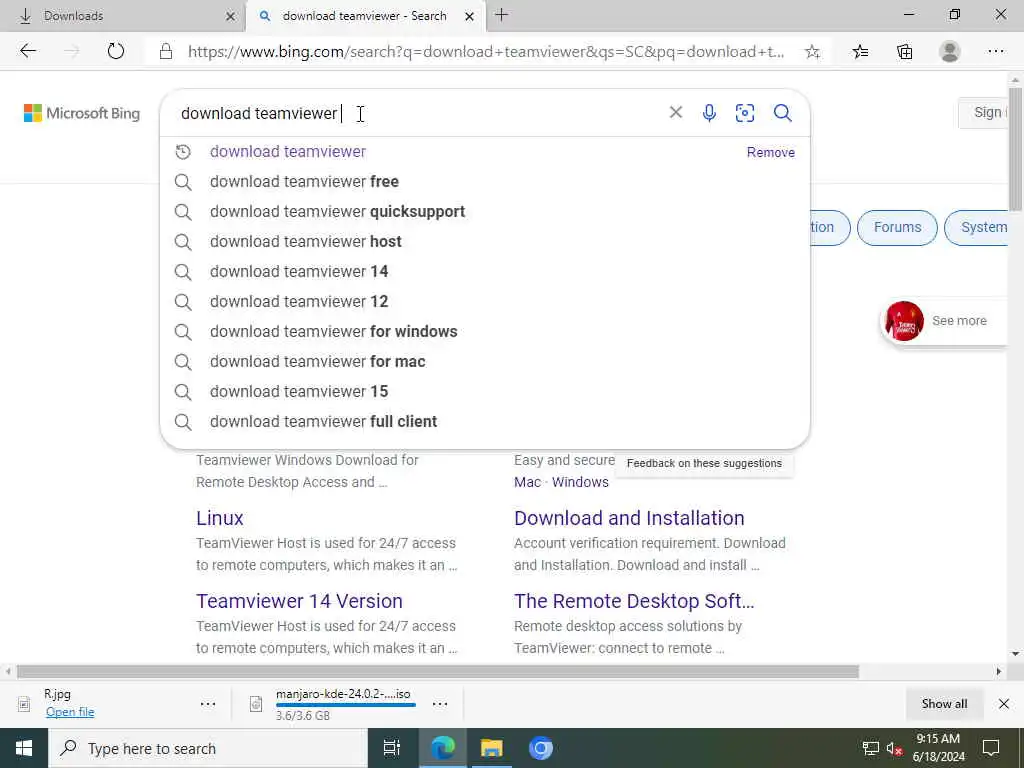This screenshot has height=768, width=1024.
Task: Click Feedback on these suggestions
Action: (704, 463)
